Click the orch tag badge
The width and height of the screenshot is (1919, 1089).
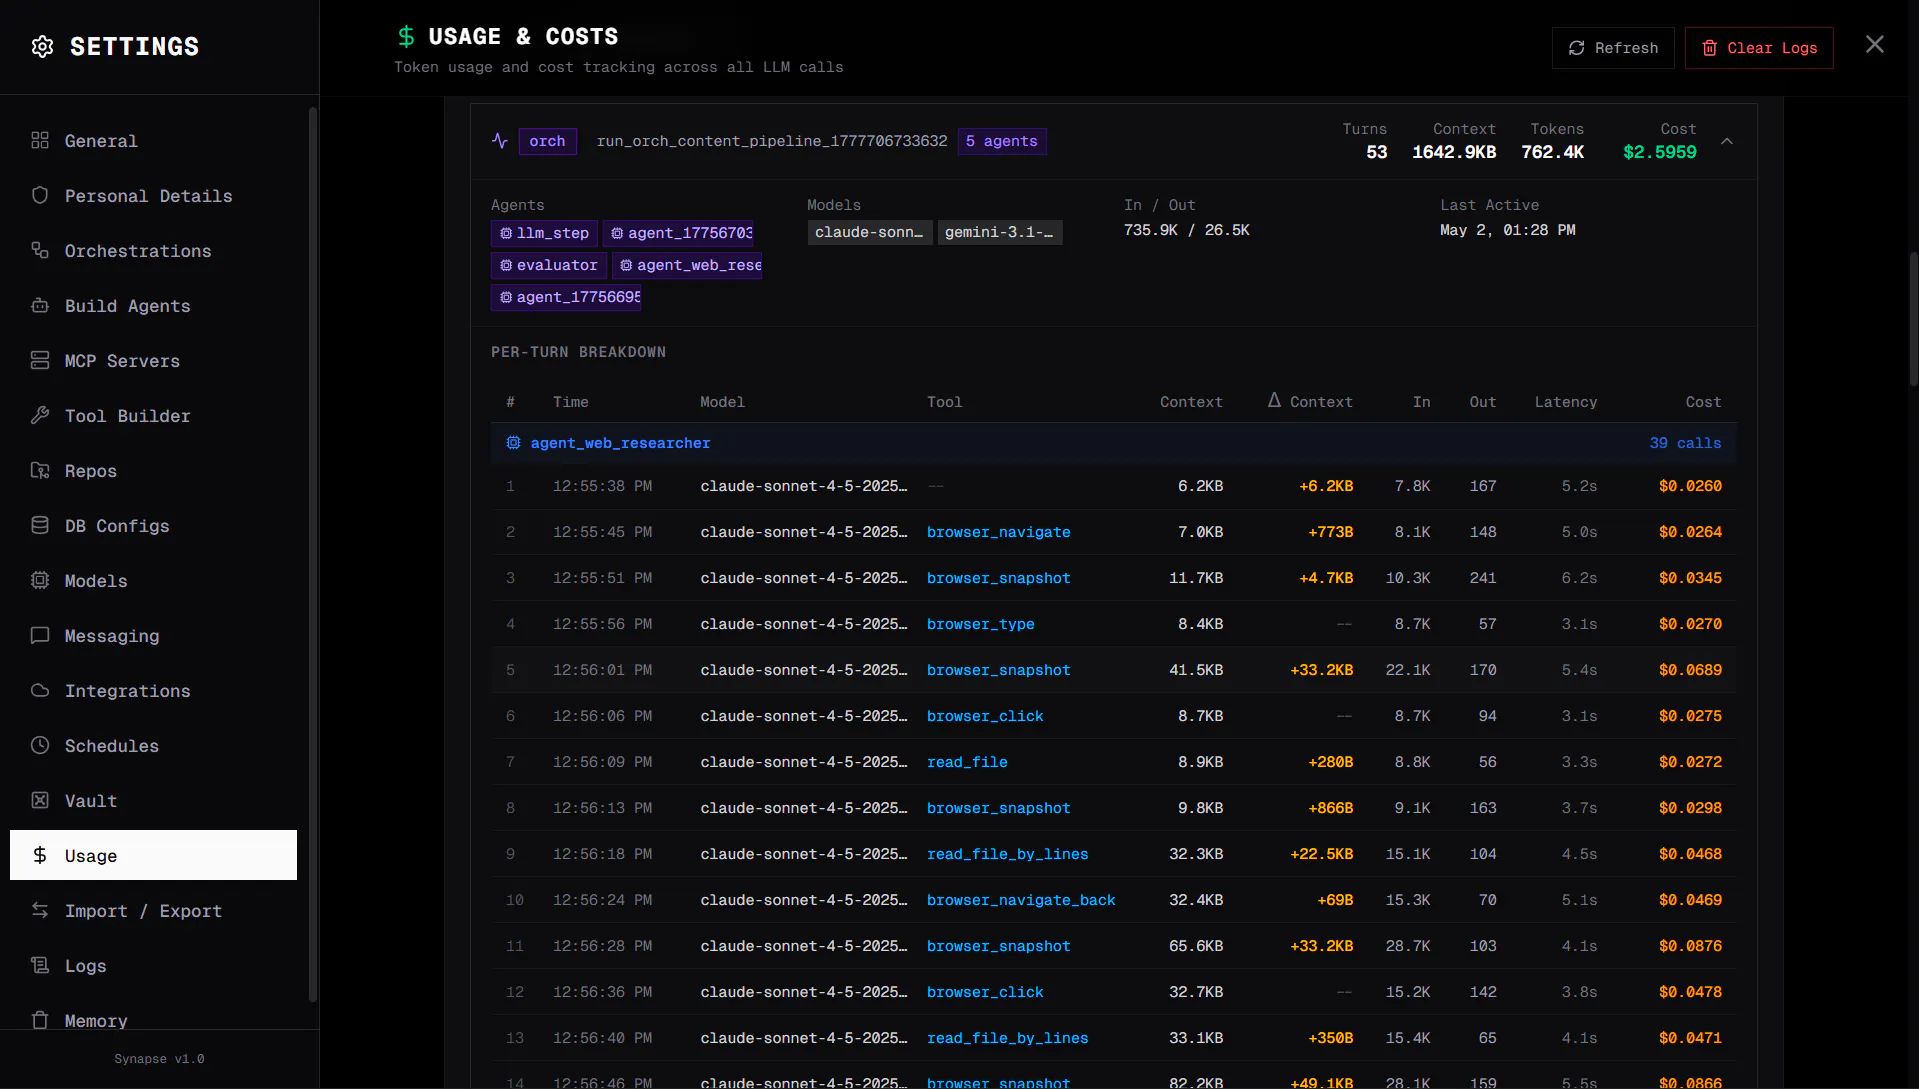(x=547, y=141)
